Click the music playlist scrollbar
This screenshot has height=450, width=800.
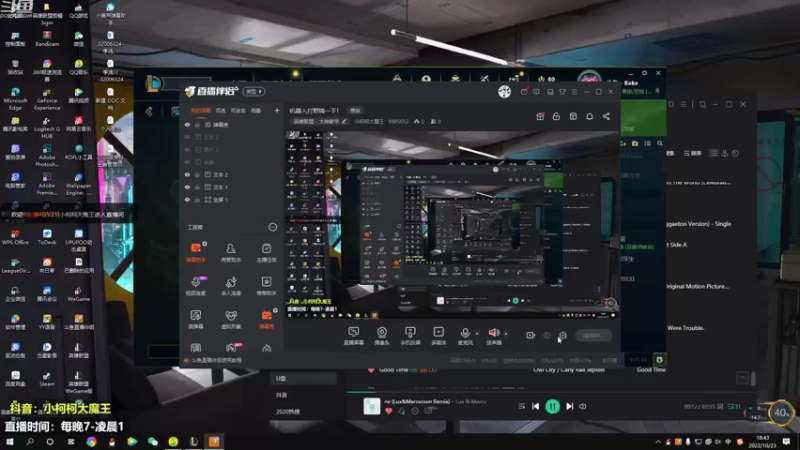pos(753,378)
